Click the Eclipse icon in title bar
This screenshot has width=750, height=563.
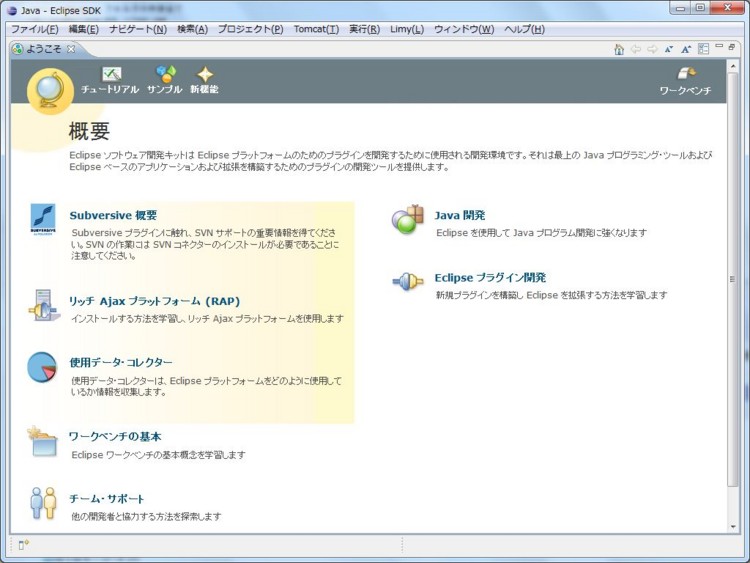click(12, 11)
